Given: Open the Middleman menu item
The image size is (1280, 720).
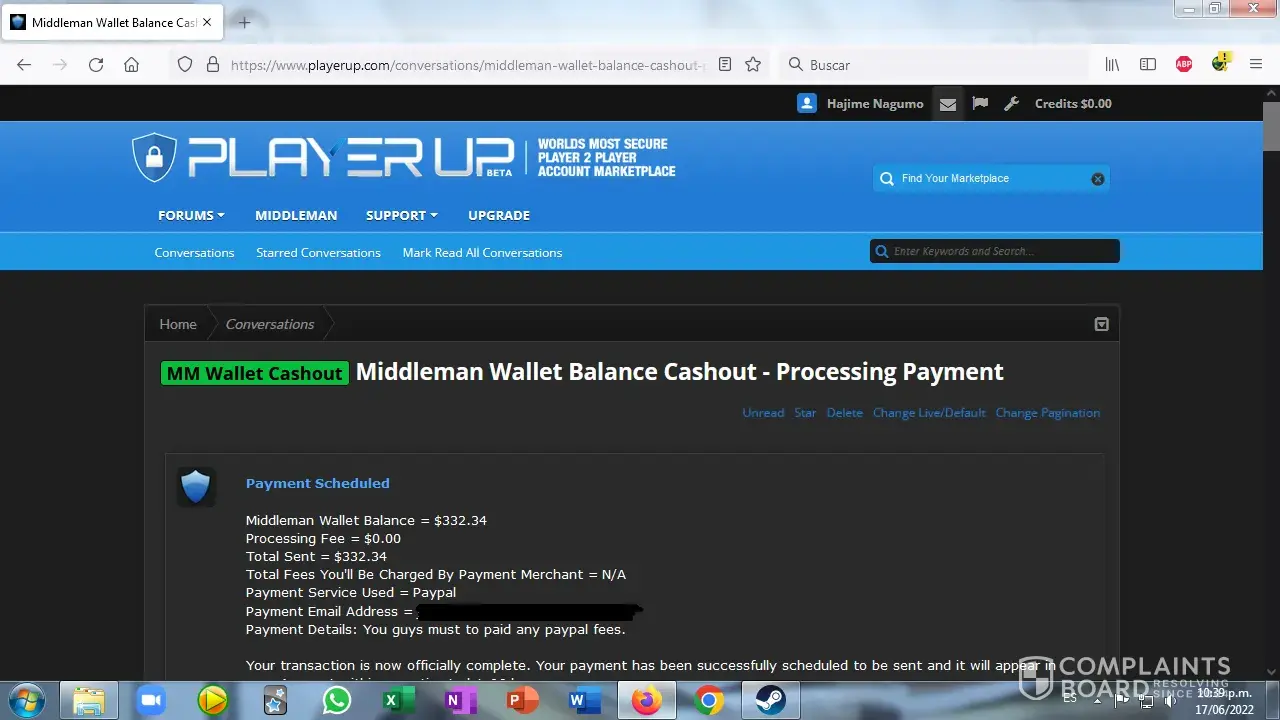Looking at the screenshot, I should [296, 215].
